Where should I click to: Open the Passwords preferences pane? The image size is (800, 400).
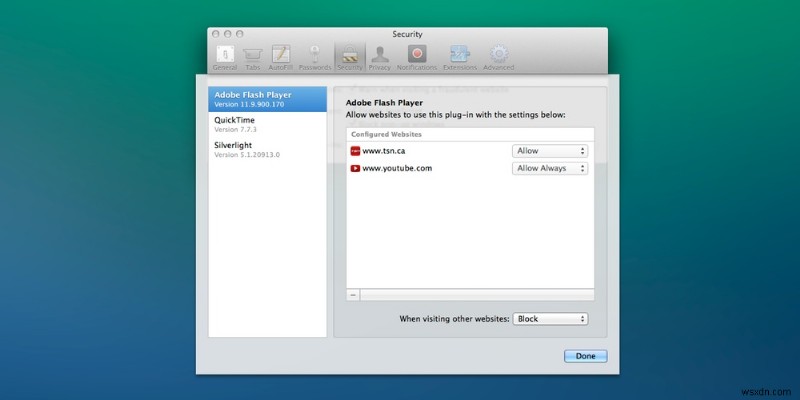315,58
